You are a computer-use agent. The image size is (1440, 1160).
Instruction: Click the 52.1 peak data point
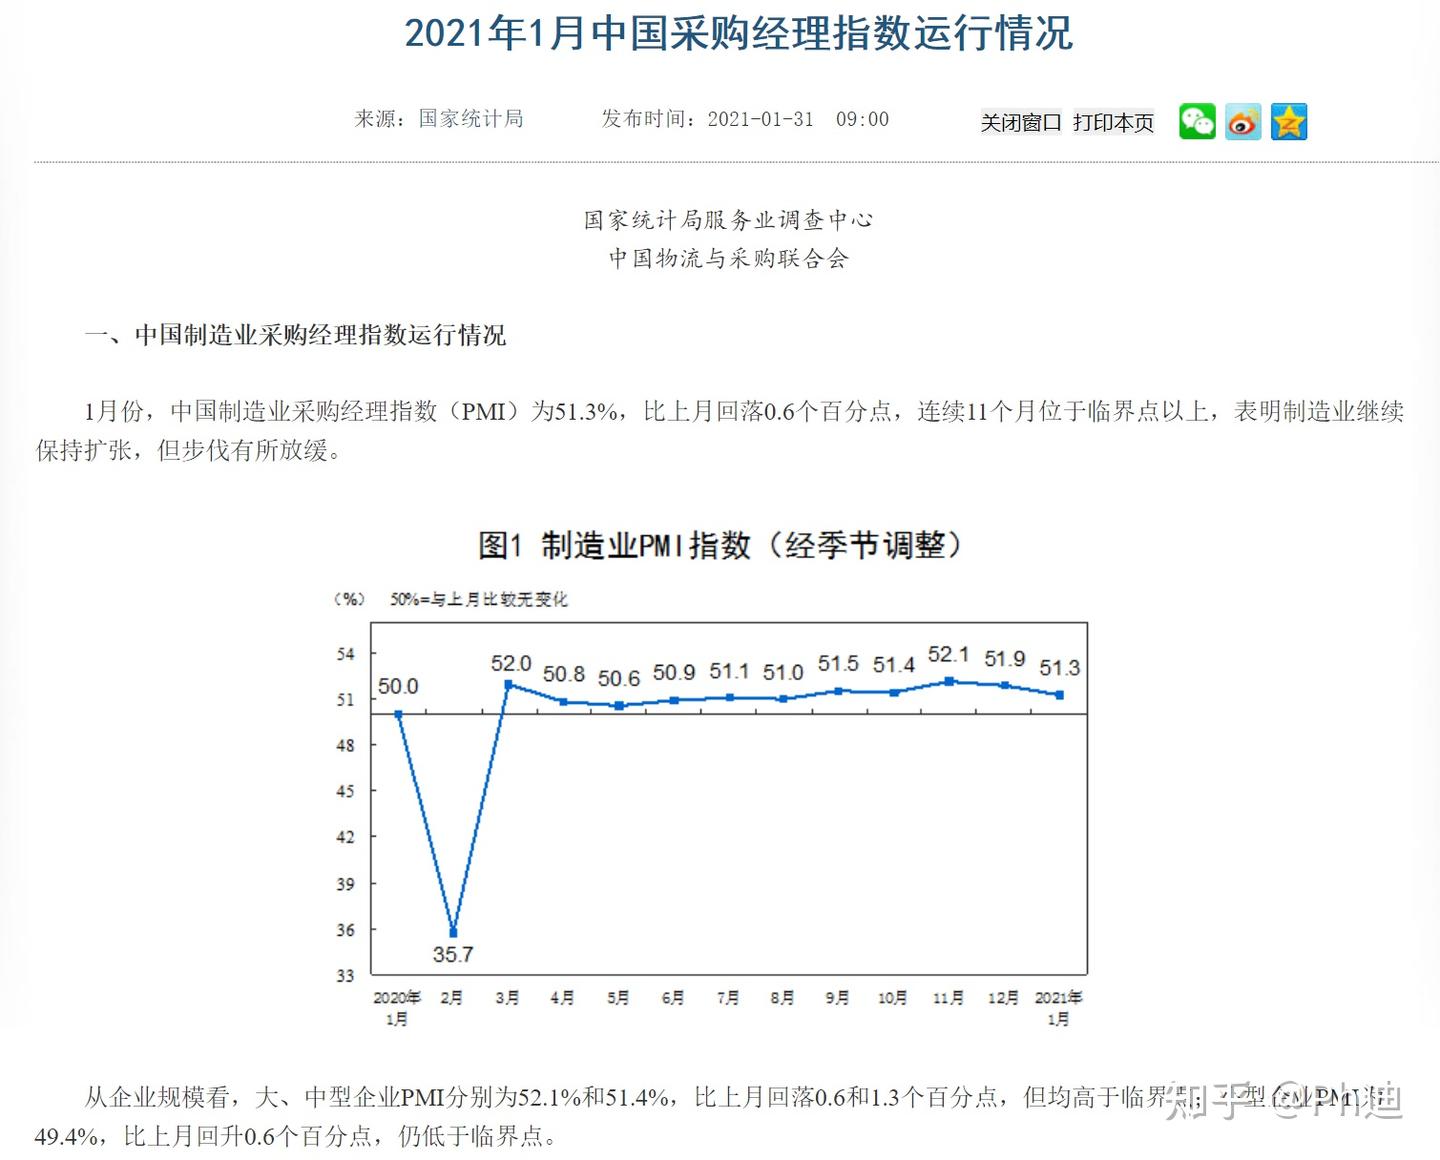coord(946,680)
